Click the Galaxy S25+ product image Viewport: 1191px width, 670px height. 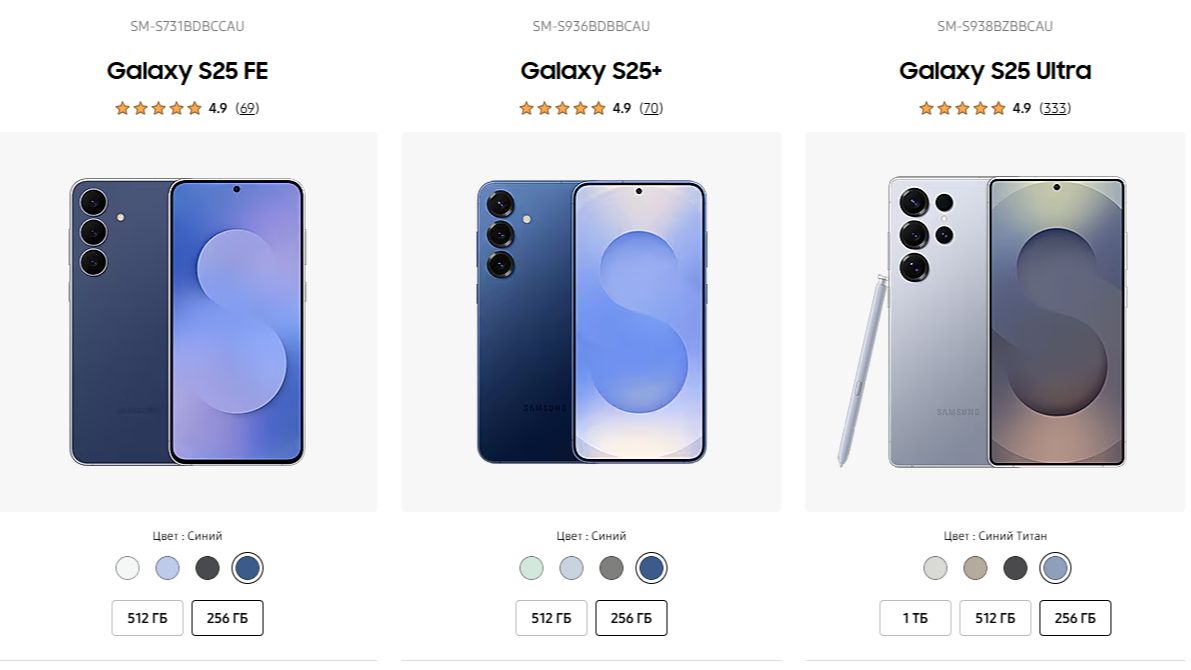point(591,322)
